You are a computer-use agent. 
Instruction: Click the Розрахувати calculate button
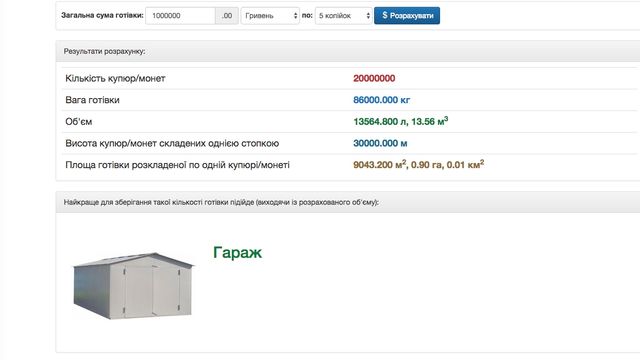407,16
